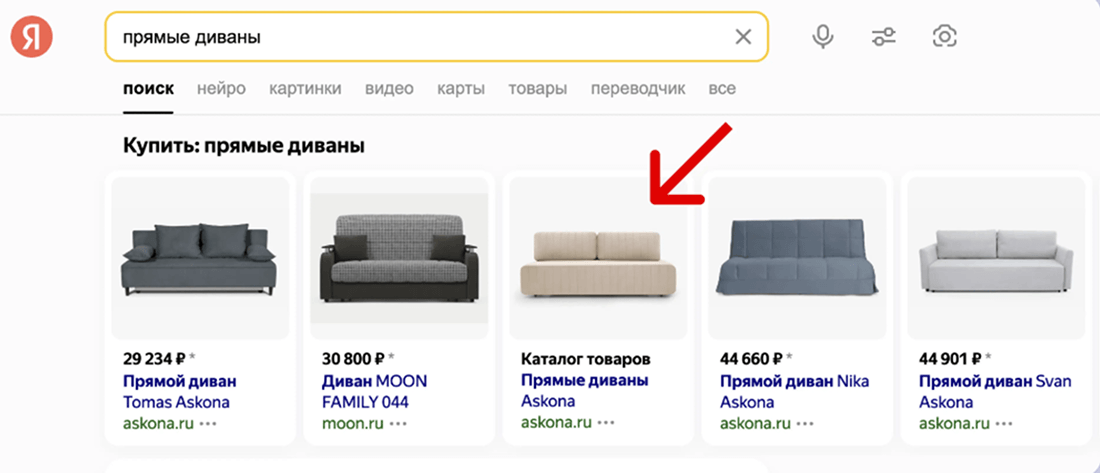Expand options dots for Svan Askona listing

coord(1004,424)
